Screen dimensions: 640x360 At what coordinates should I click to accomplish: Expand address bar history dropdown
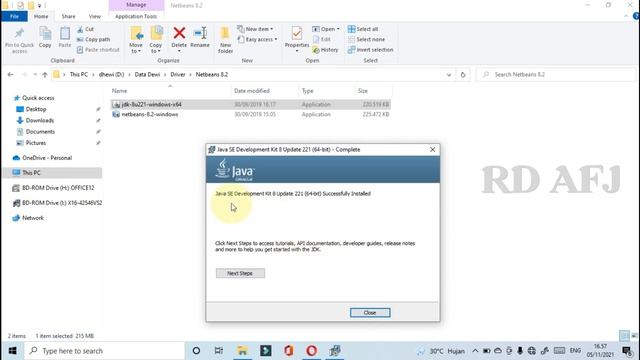(x=449, y=75)
